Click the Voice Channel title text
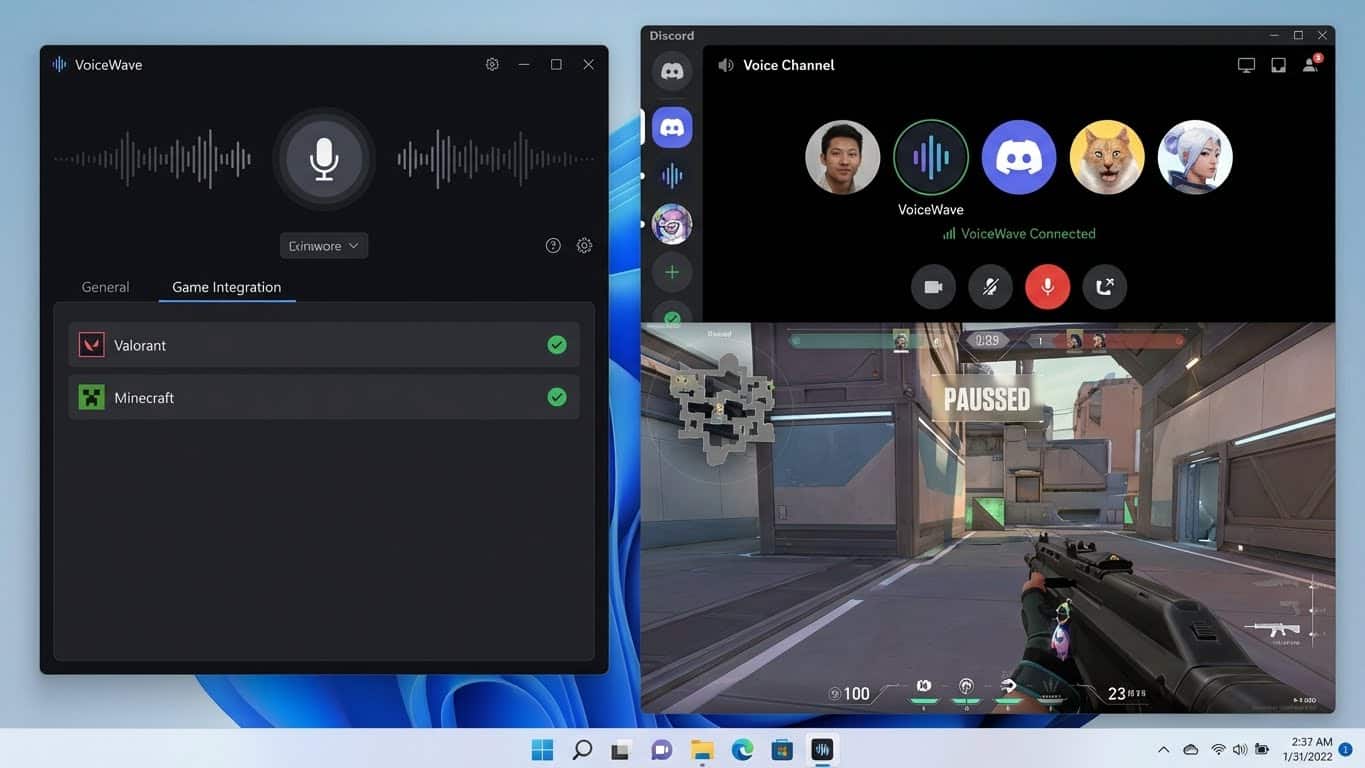The width and height of the screenshot is (1365, 768). 788,65
